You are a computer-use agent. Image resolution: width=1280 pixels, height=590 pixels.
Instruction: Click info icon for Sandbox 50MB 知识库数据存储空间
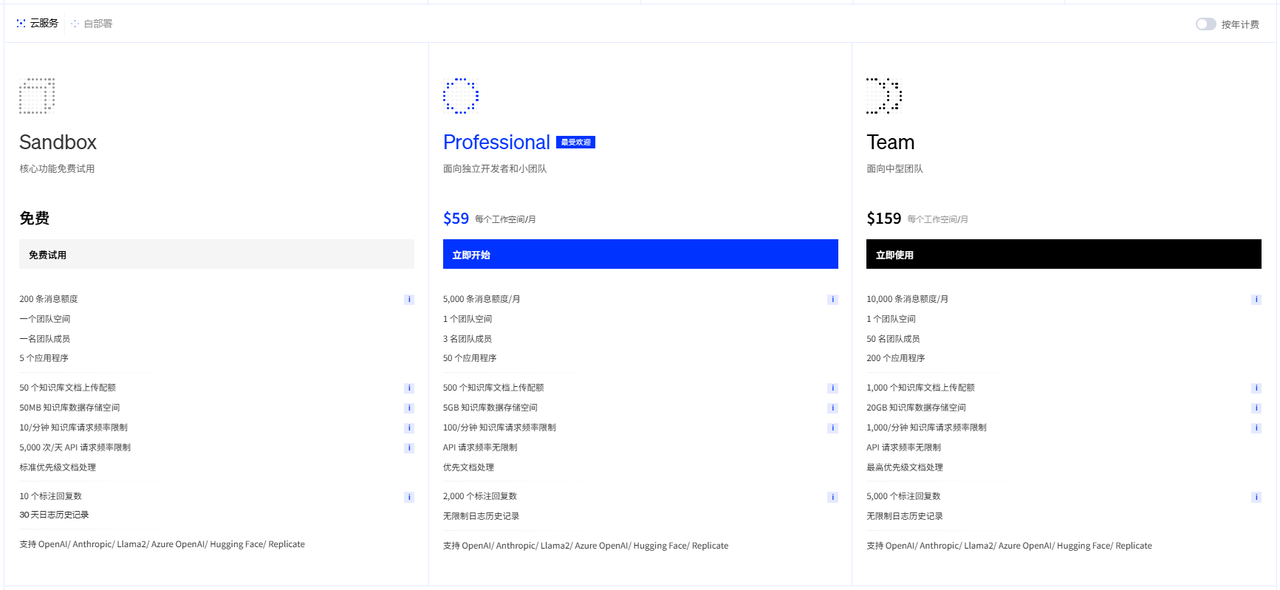click(409, 408)
